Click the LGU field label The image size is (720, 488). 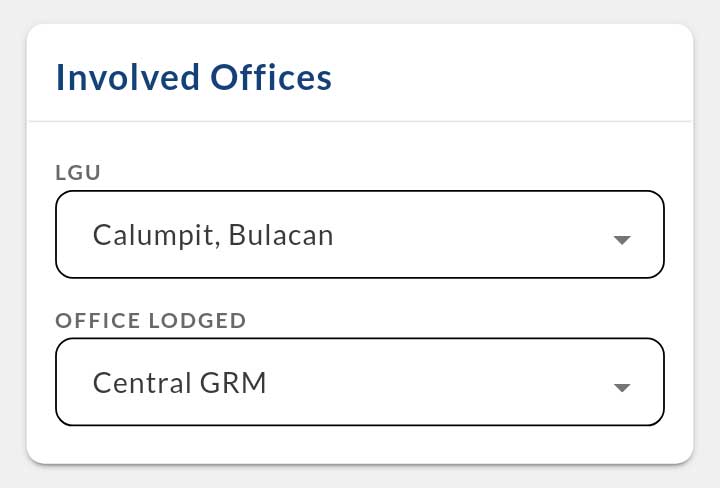click(79, 173)
